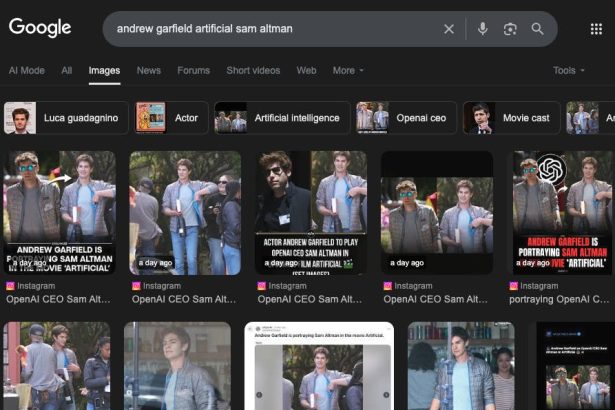The width and height of the screenshot is (615, 410).
Task: Open second image result showing crew on set
Action: point(185,213)
